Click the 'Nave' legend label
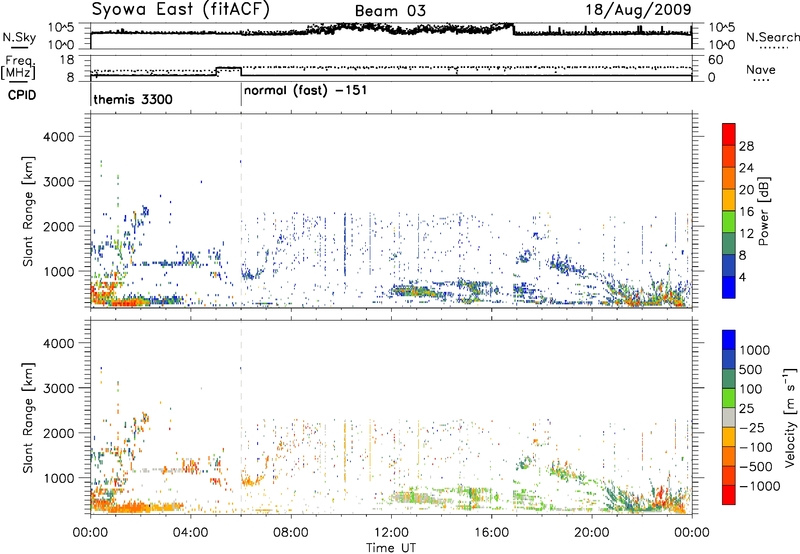Viewport: 800px width, 554px height. pos(761,69)
